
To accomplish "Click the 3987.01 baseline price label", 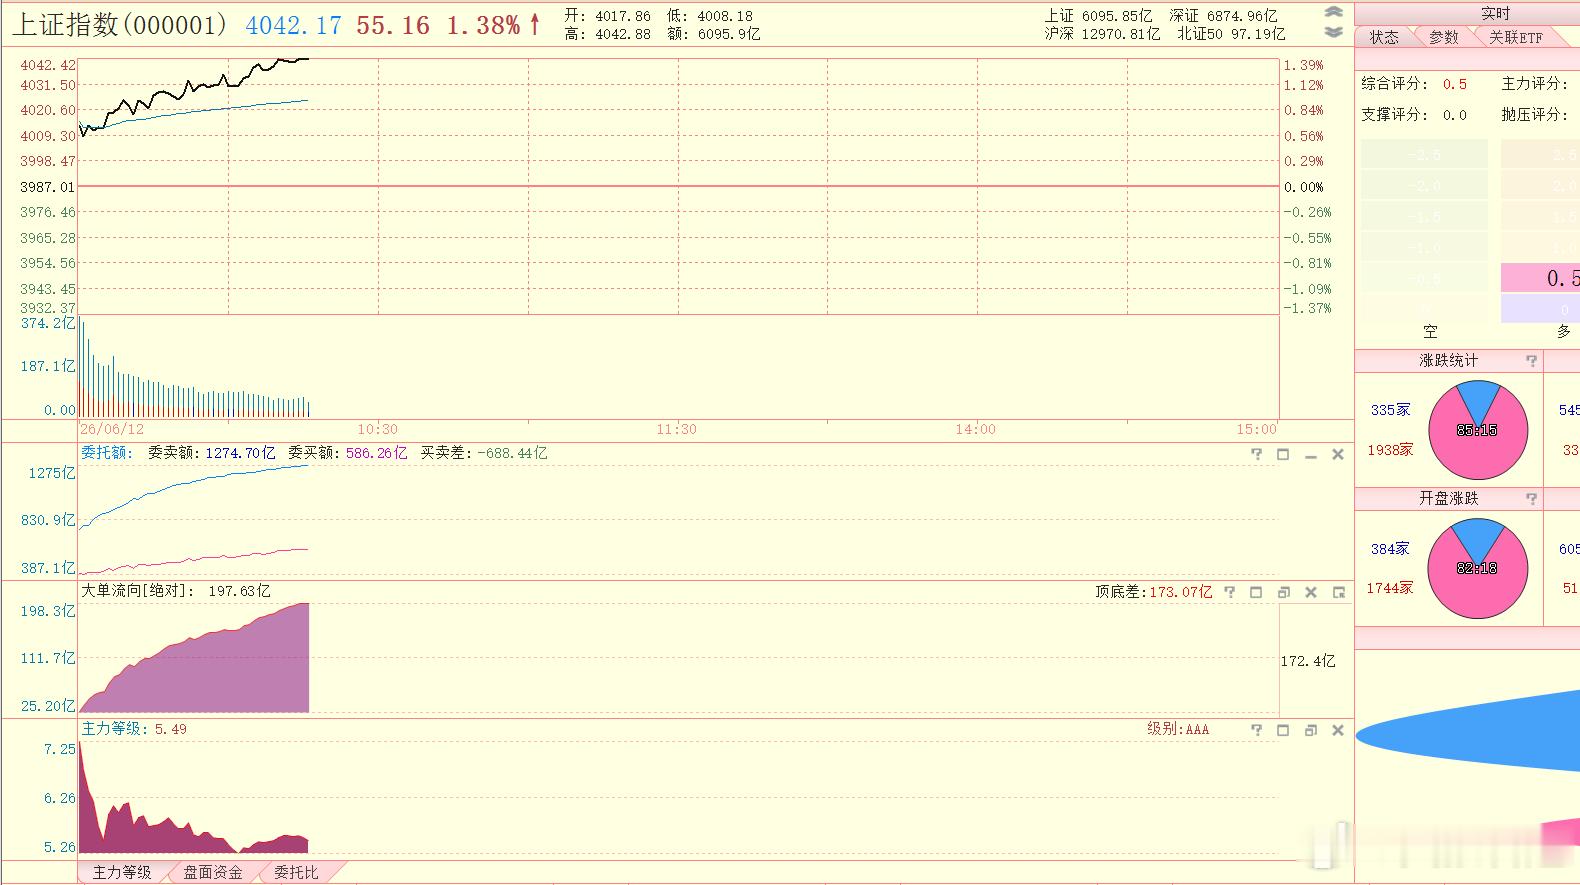I will (47, 187).
